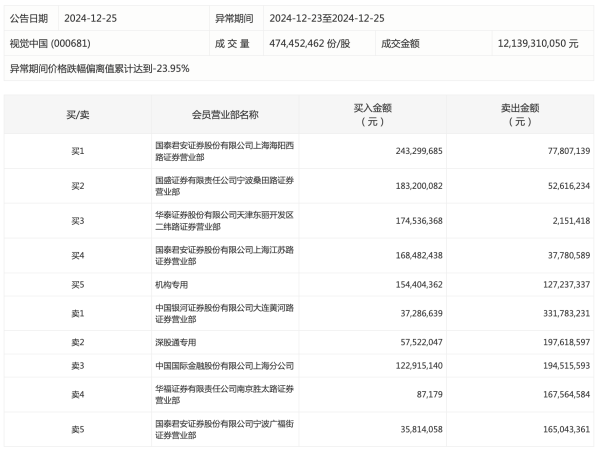Viewport: 600px width, 451px height.
Task: Click the 卖出金额 (元) column header
Action: pyautogui.click(x=520, y=115)
